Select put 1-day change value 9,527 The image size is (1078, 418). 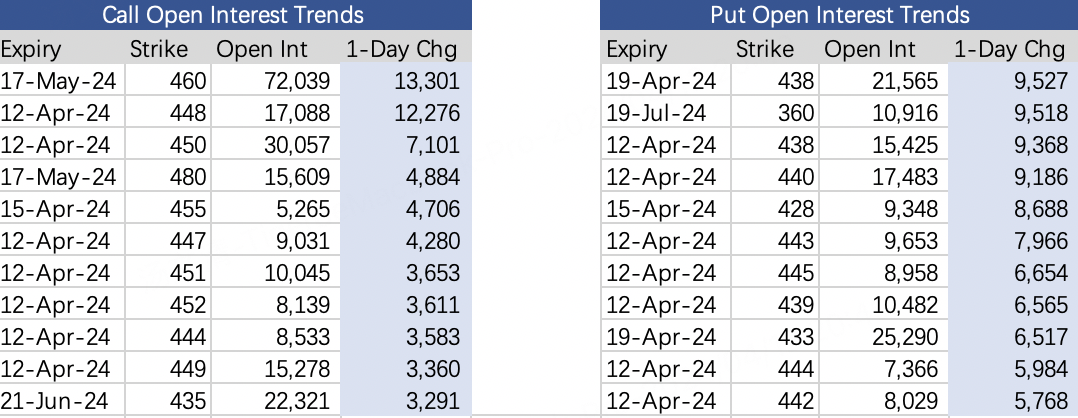point(1041,81)
